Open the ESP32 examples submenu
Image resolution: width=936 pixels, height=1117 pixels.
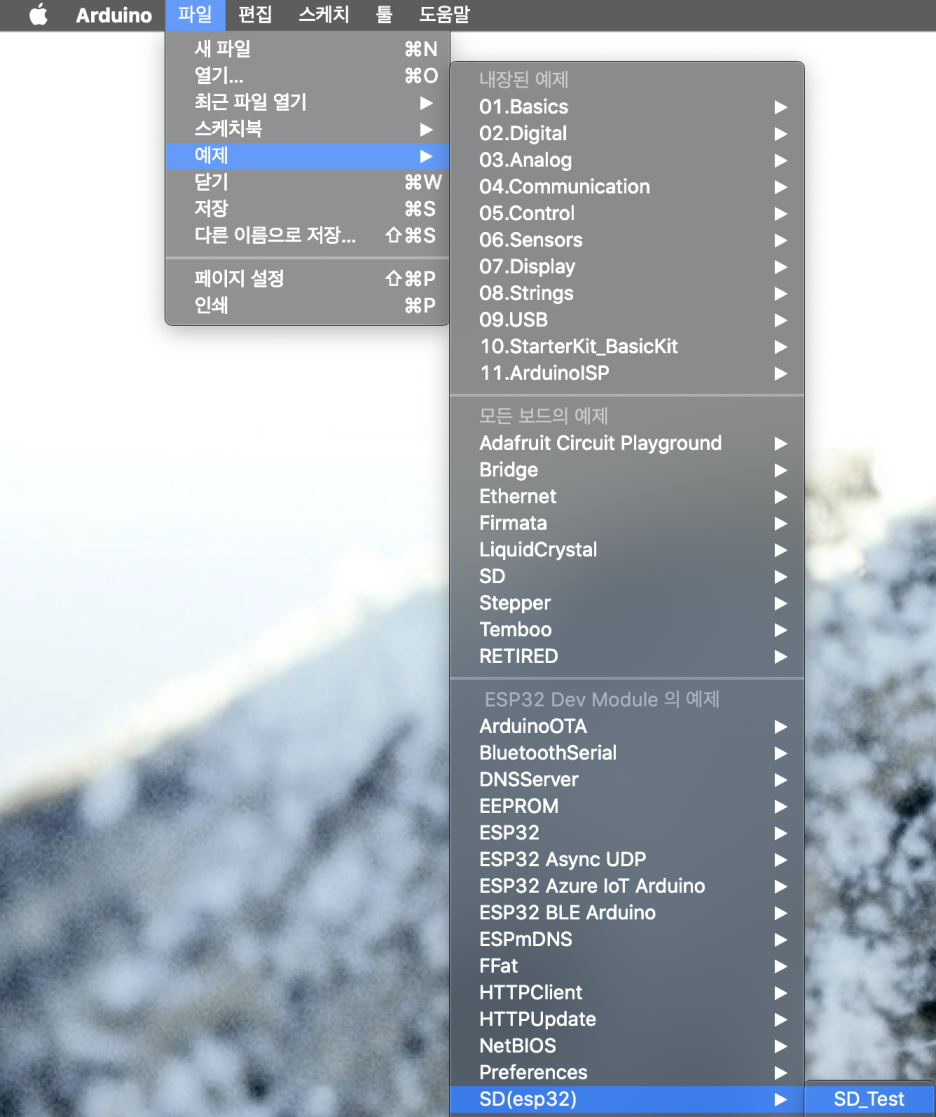tap(627, 833)
